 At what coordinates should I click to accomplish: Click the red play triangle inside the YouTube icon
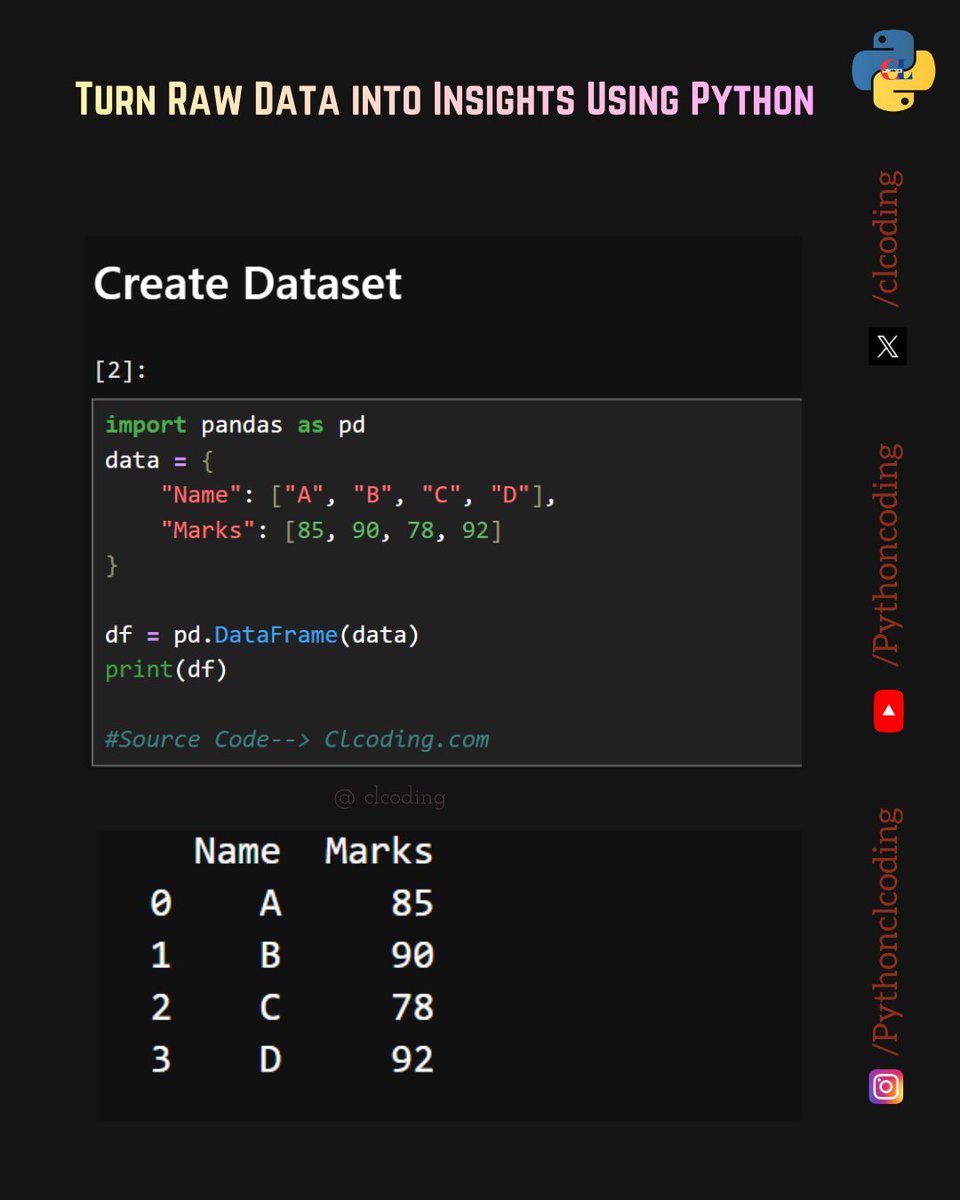(x=888, y=710)
